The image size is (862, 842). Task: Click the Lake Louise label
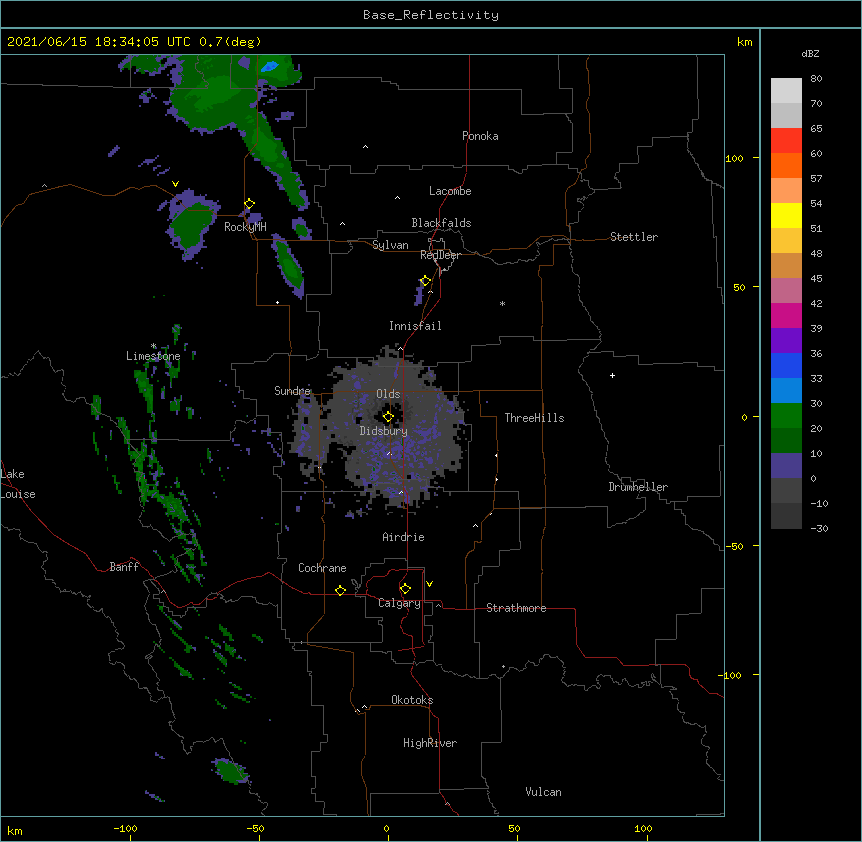(x=18, y=484)
